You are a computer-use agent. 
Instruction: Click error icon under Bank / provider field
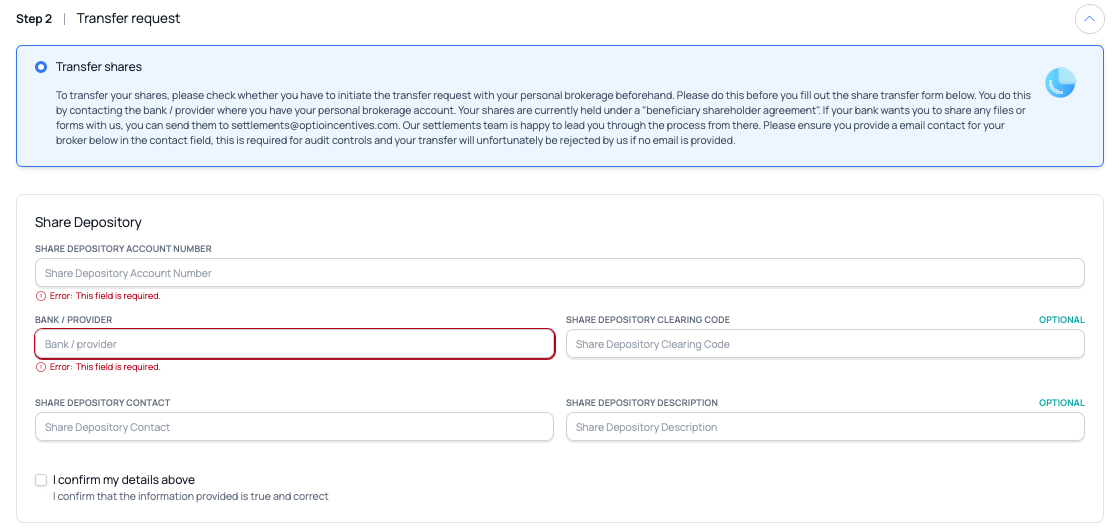(41, 367)
